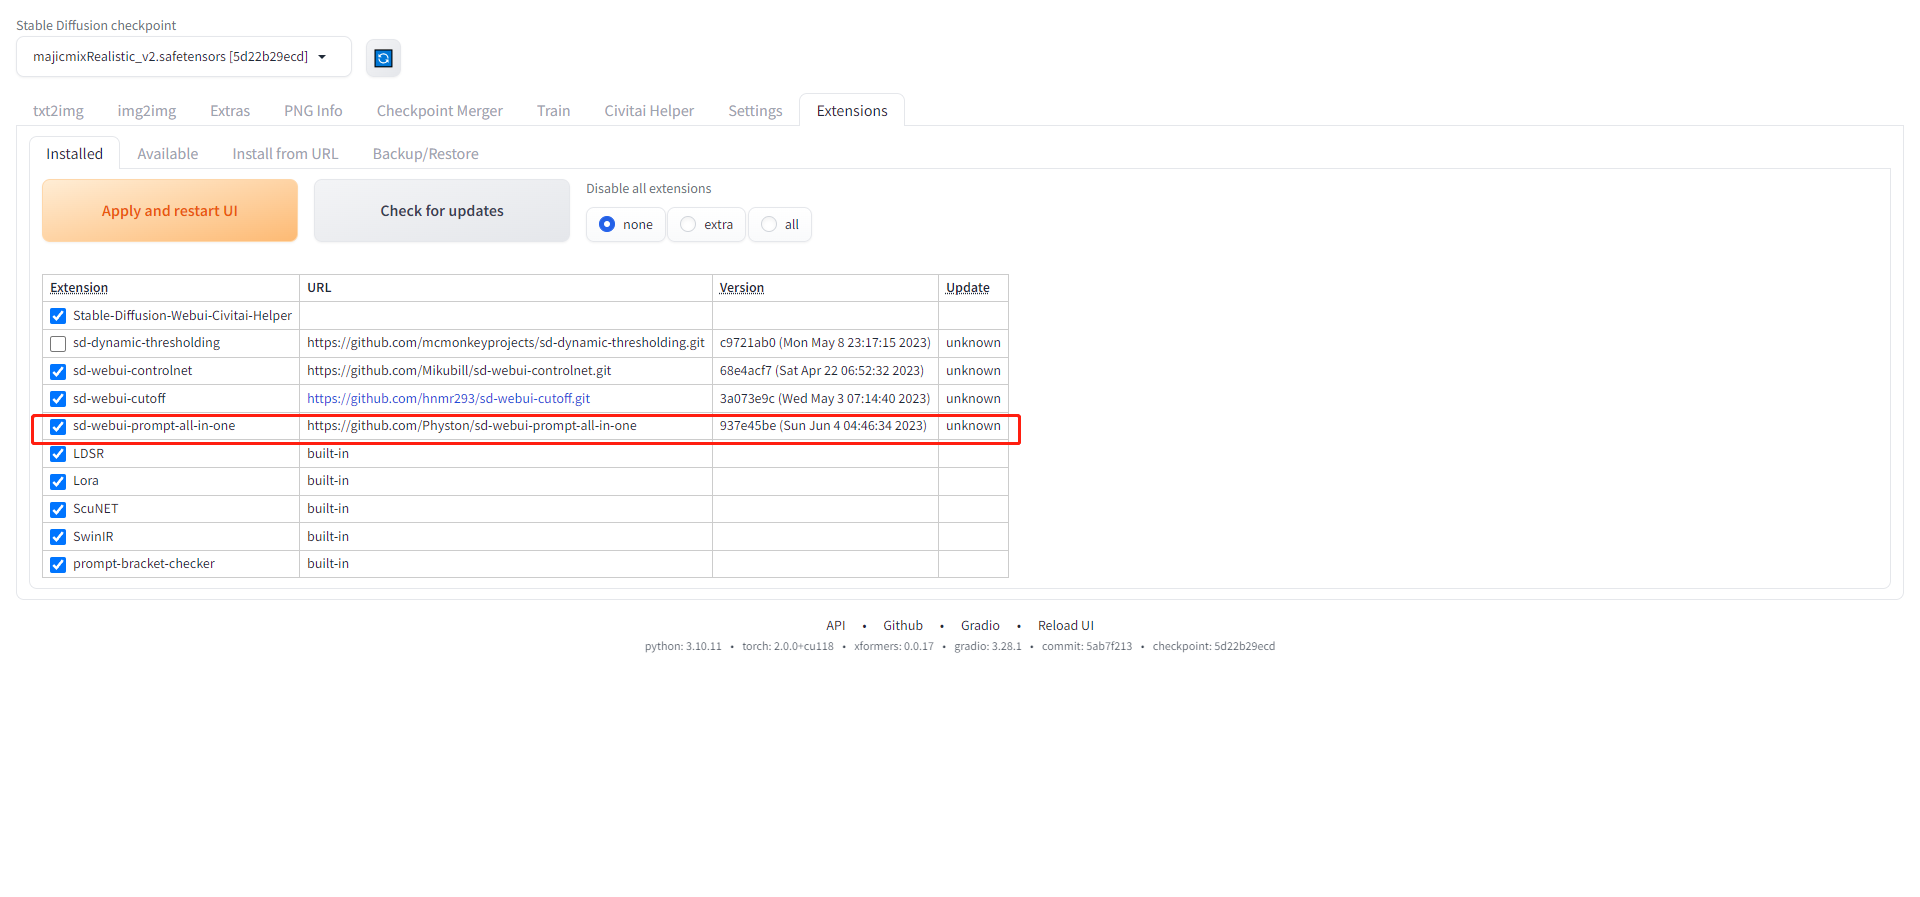Click the Reload UI footer link
This screenshot has width=1920, height=897.
tap(1065, 626)
